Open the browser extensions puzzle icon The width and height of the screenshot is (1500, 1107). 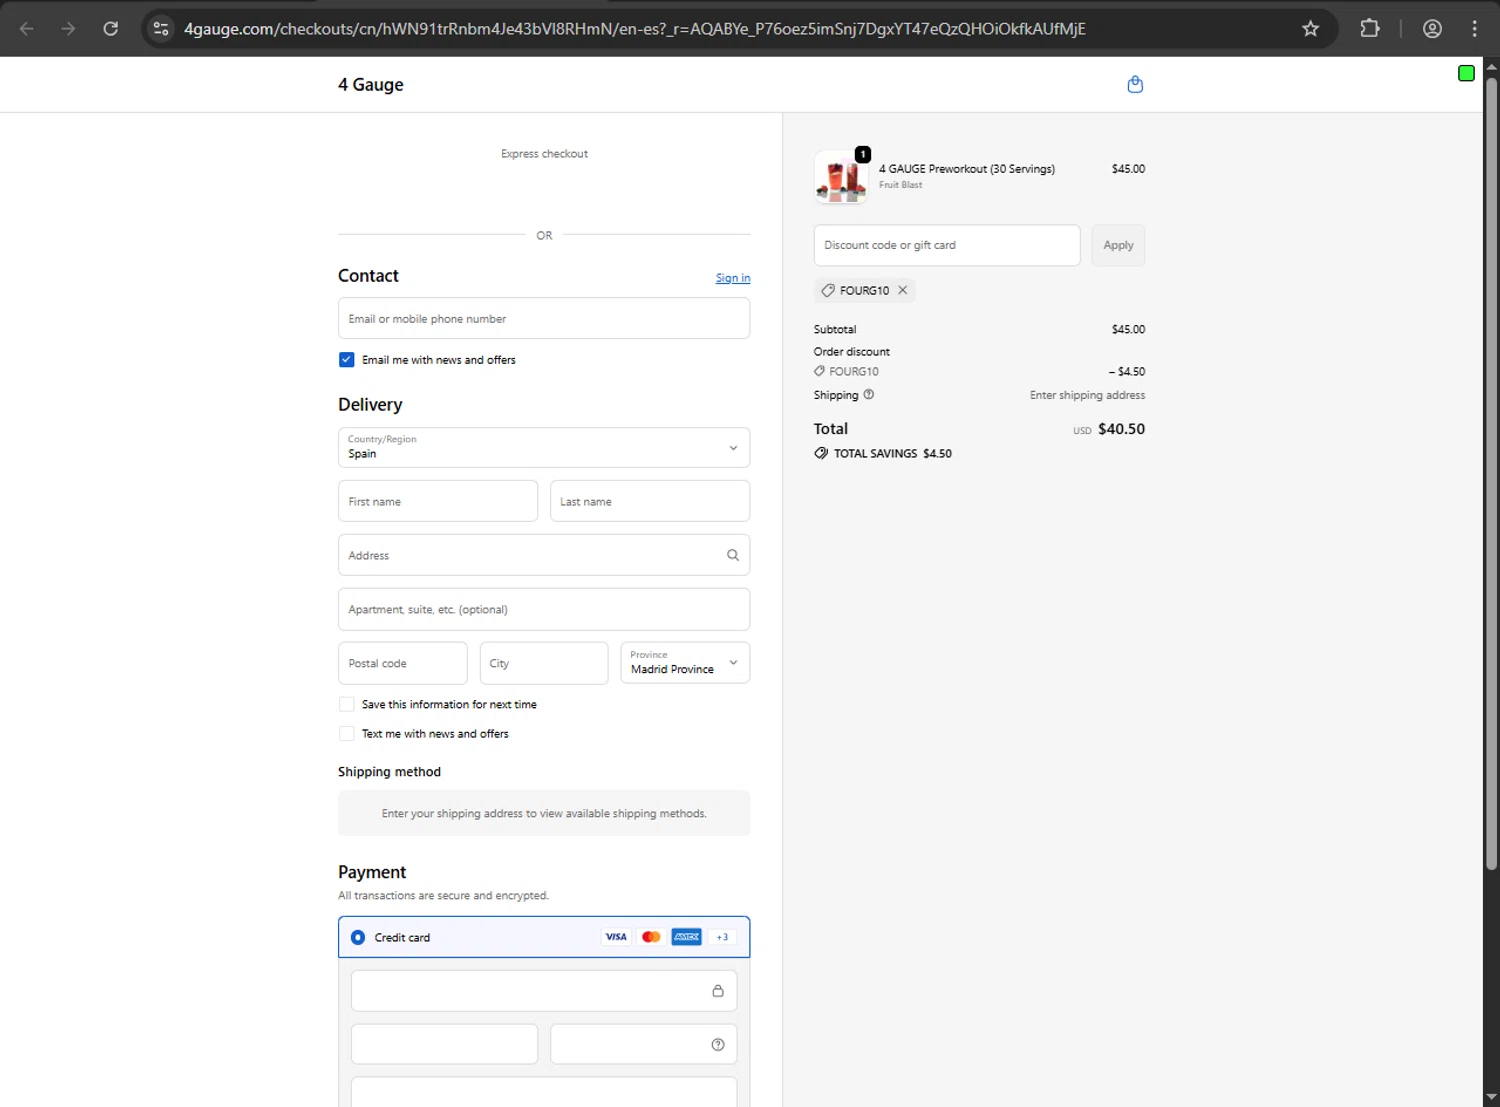[x=1370, y=28]
